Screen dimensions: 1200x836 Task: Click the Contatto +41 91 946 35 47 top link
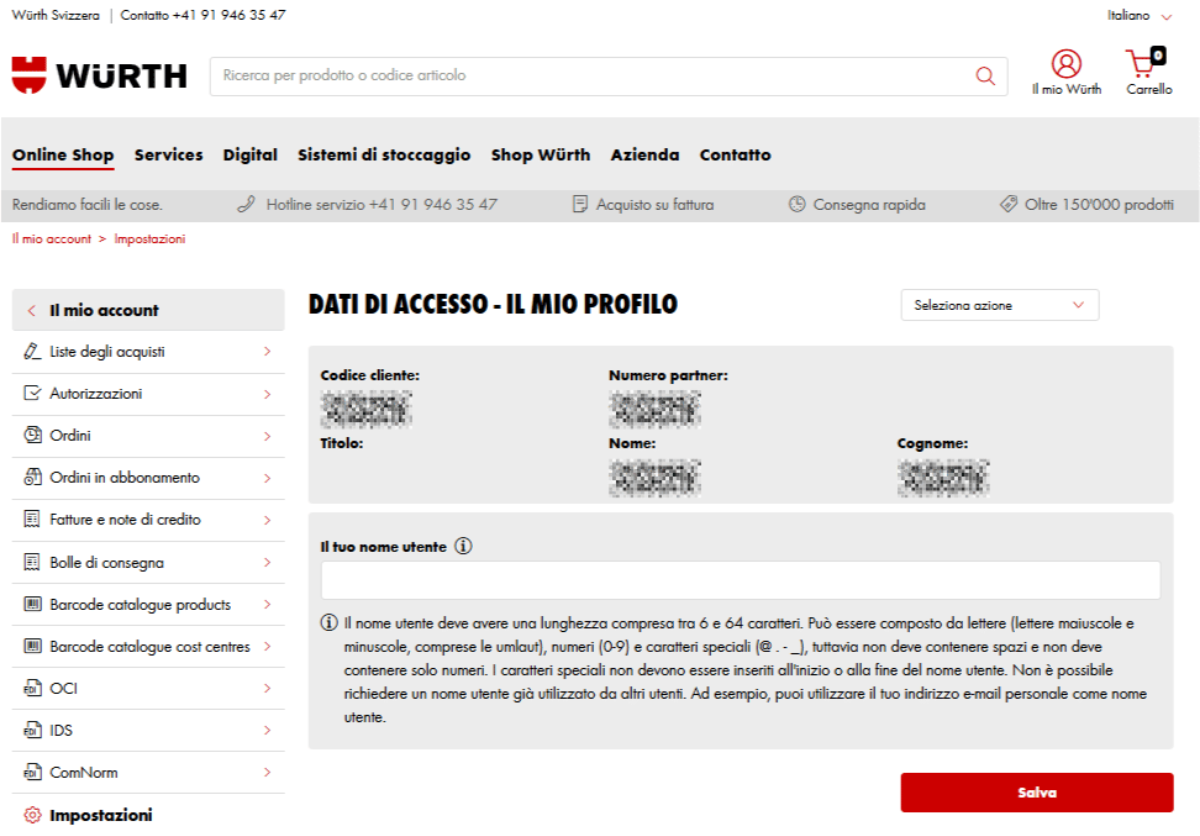pos(203,16)
